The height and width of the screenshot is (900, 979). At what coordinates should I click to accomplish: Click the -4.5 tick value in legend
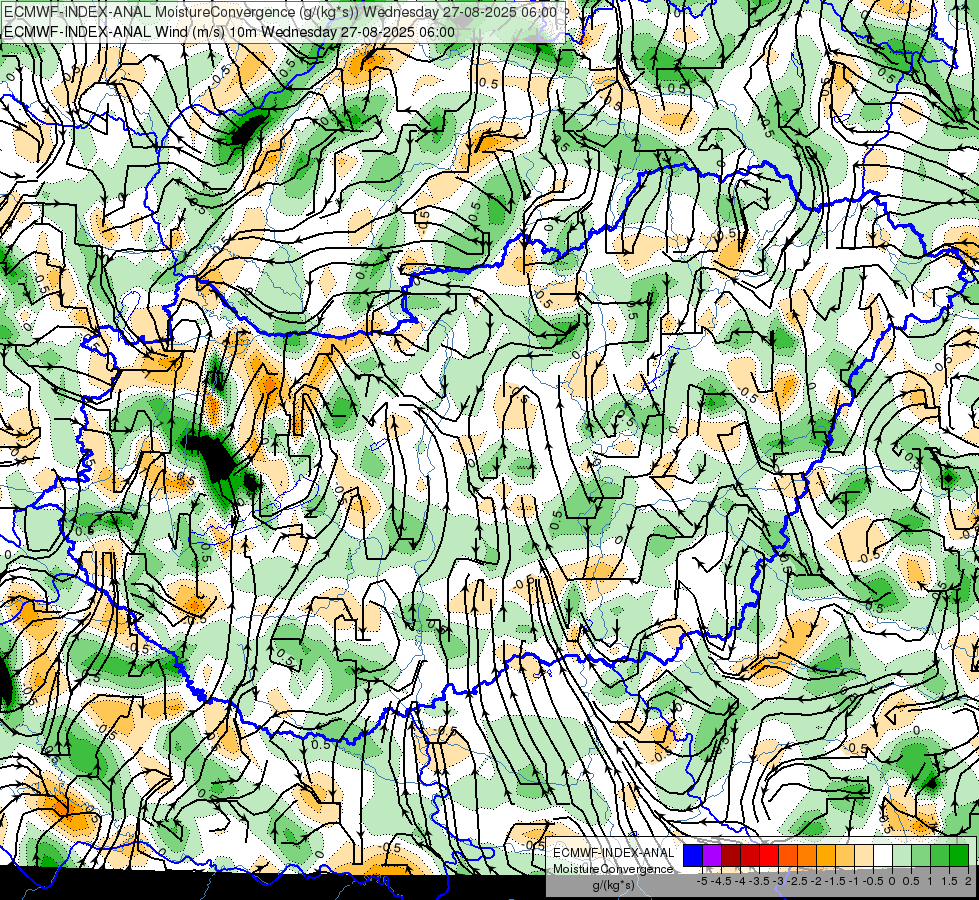point(721,881)
